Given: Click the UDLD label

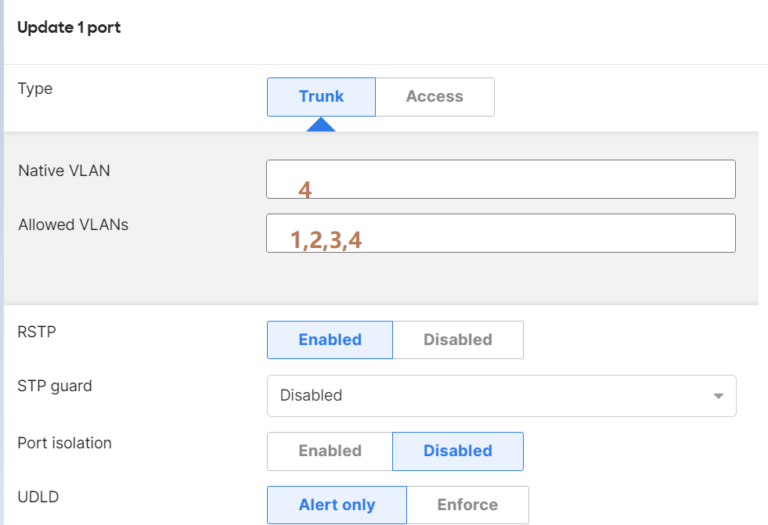Looking at the screenshot, I should (38, 497).
